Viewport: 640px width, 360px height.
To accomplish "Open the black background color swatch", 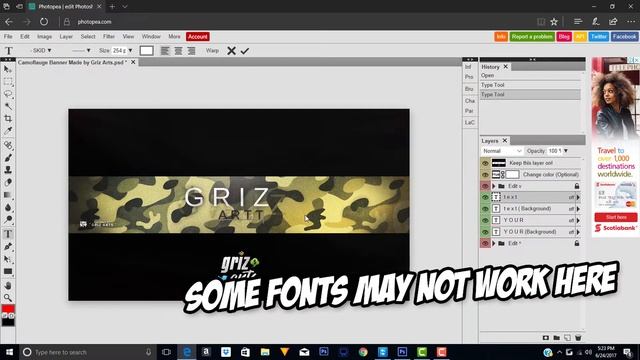I will click(x=8, y=322).
